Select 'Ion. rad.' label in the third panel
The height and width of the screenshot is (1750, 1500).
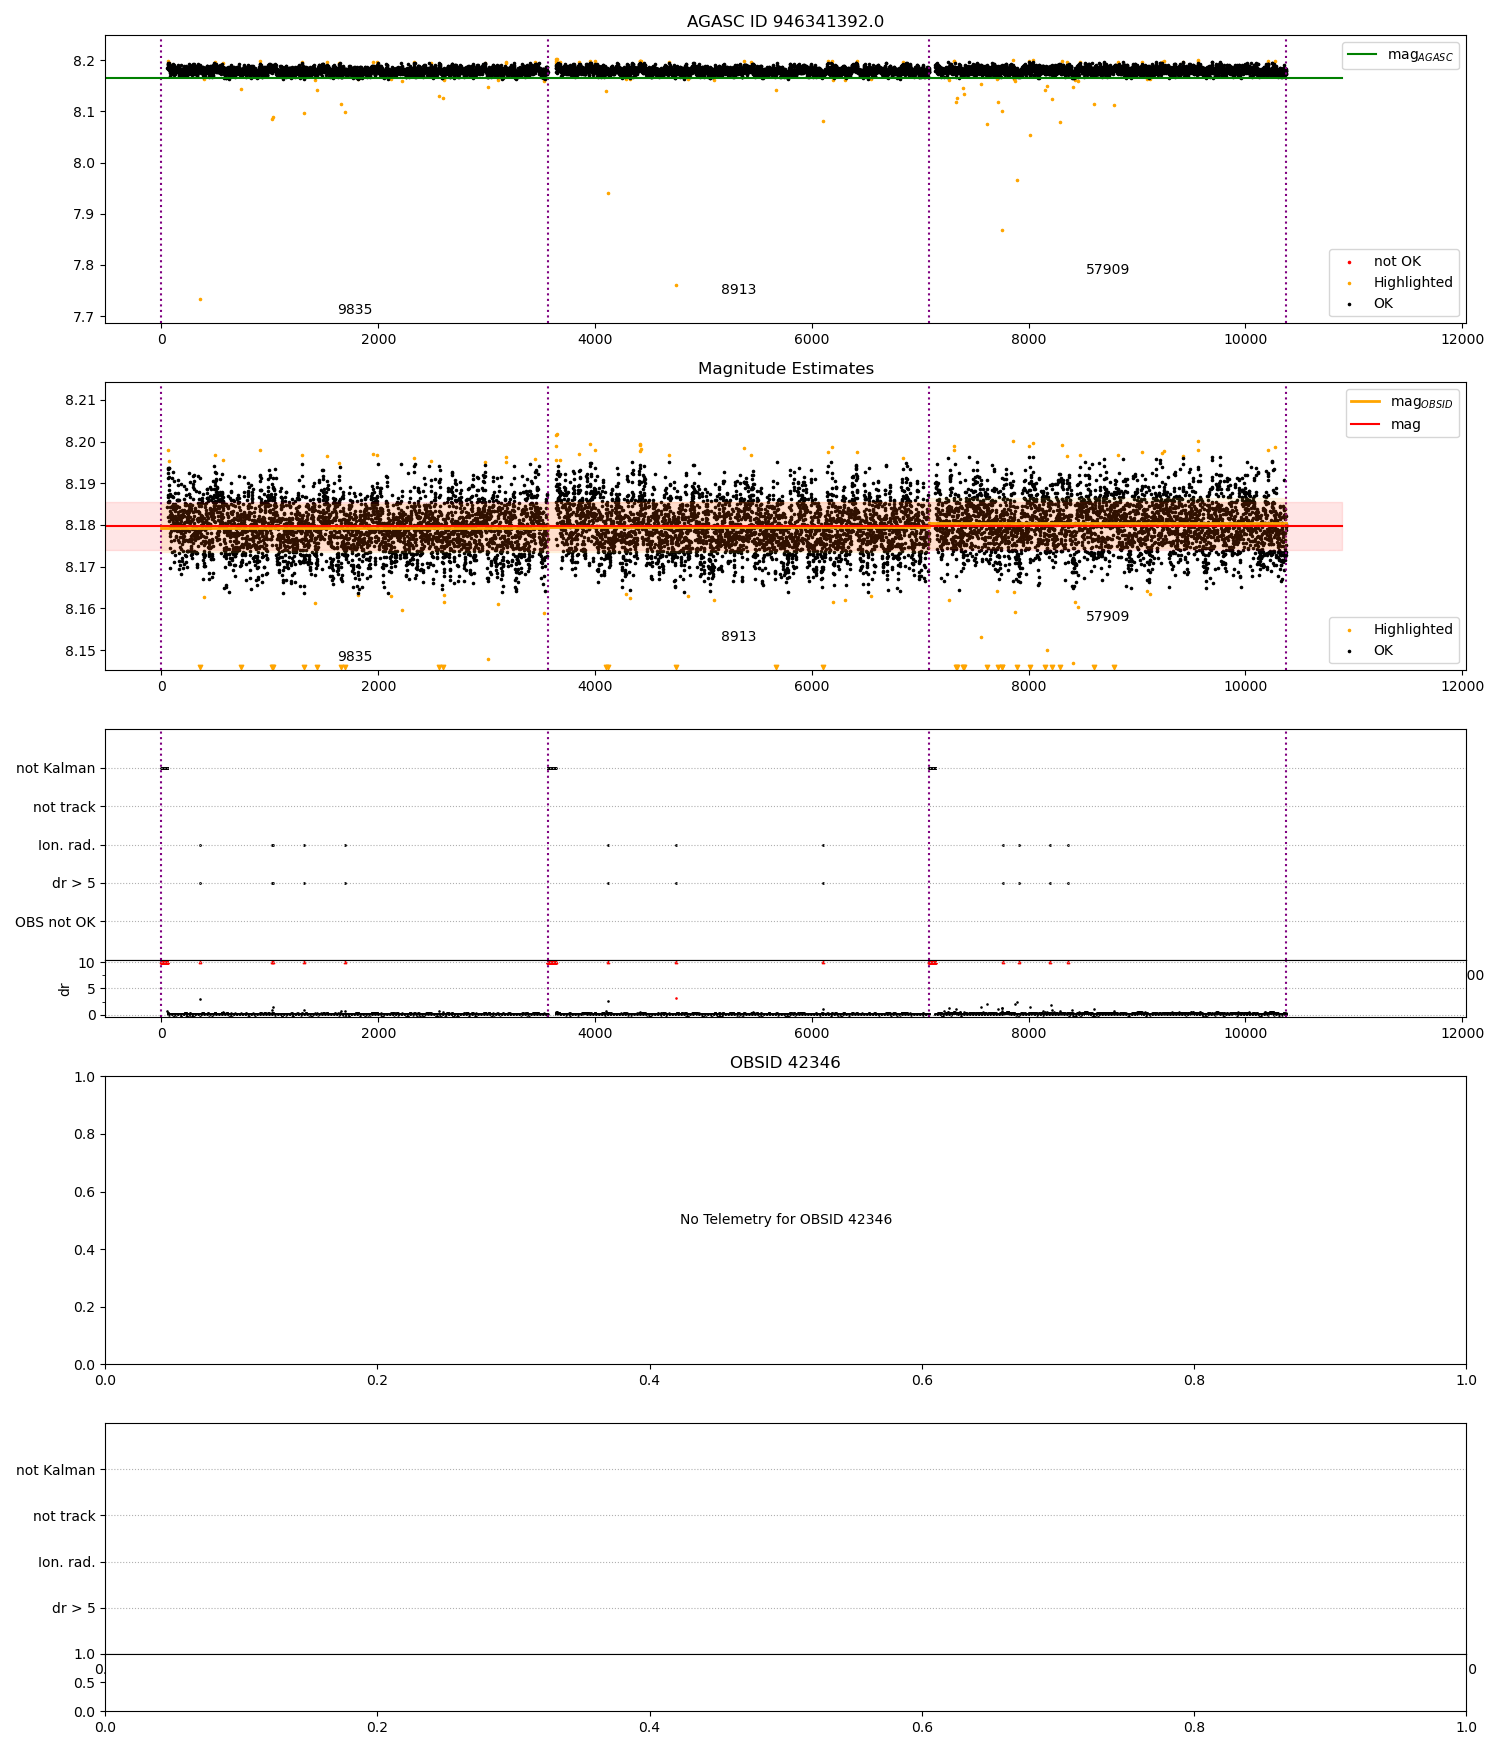click(x=67, y=845)
